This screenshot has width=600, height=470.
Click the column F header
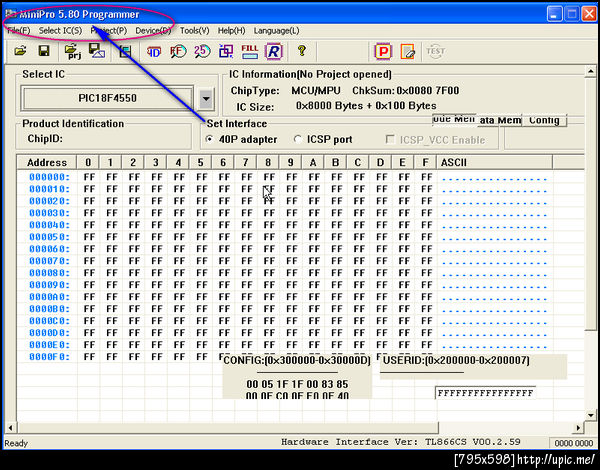click(425, 162)
